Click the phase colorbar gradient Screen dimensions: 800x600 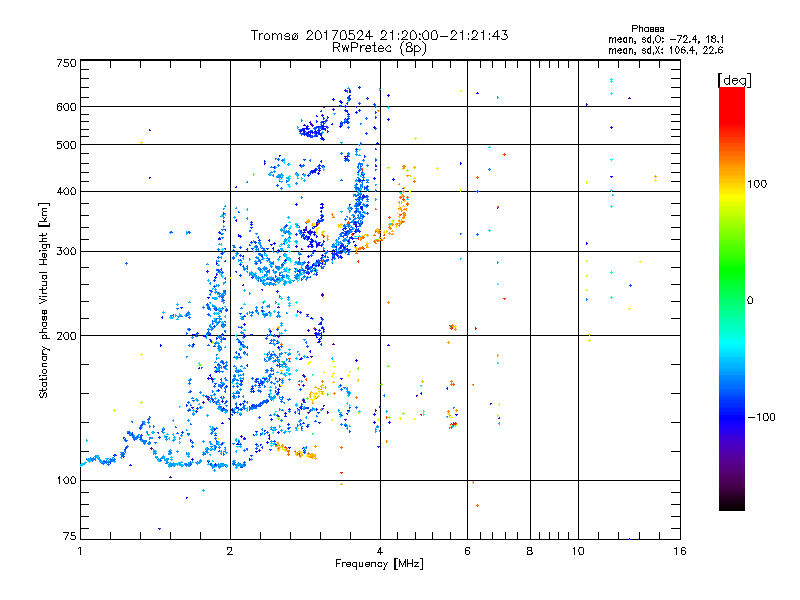click(732, 298)
